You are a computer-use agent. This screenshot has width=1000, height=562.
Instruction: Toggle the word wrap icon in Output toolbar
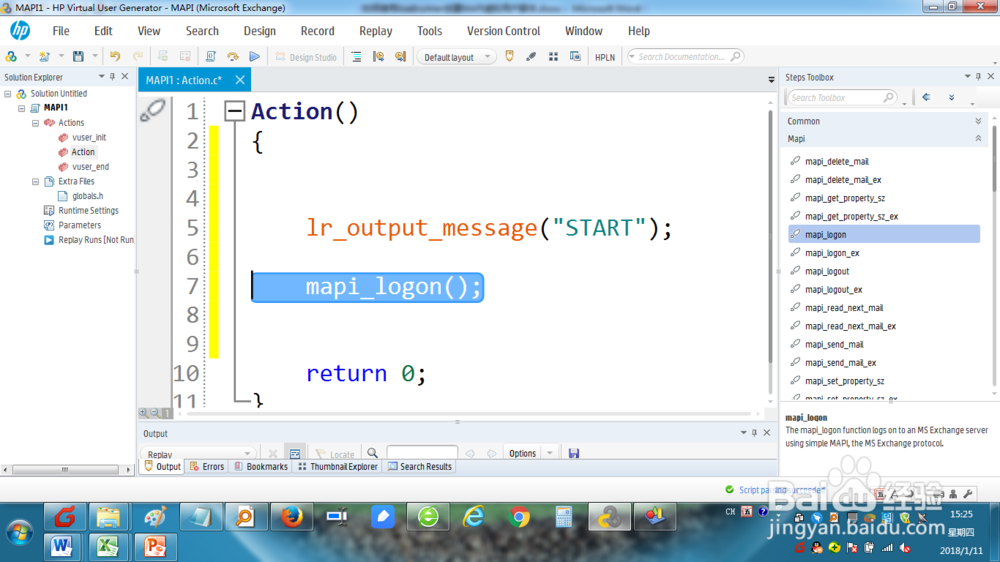(x=295, y=454)
